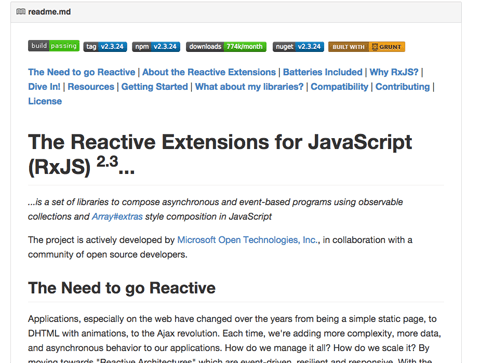
Task: Click the tag v2.3.24 badge
Action: [105, 47]
